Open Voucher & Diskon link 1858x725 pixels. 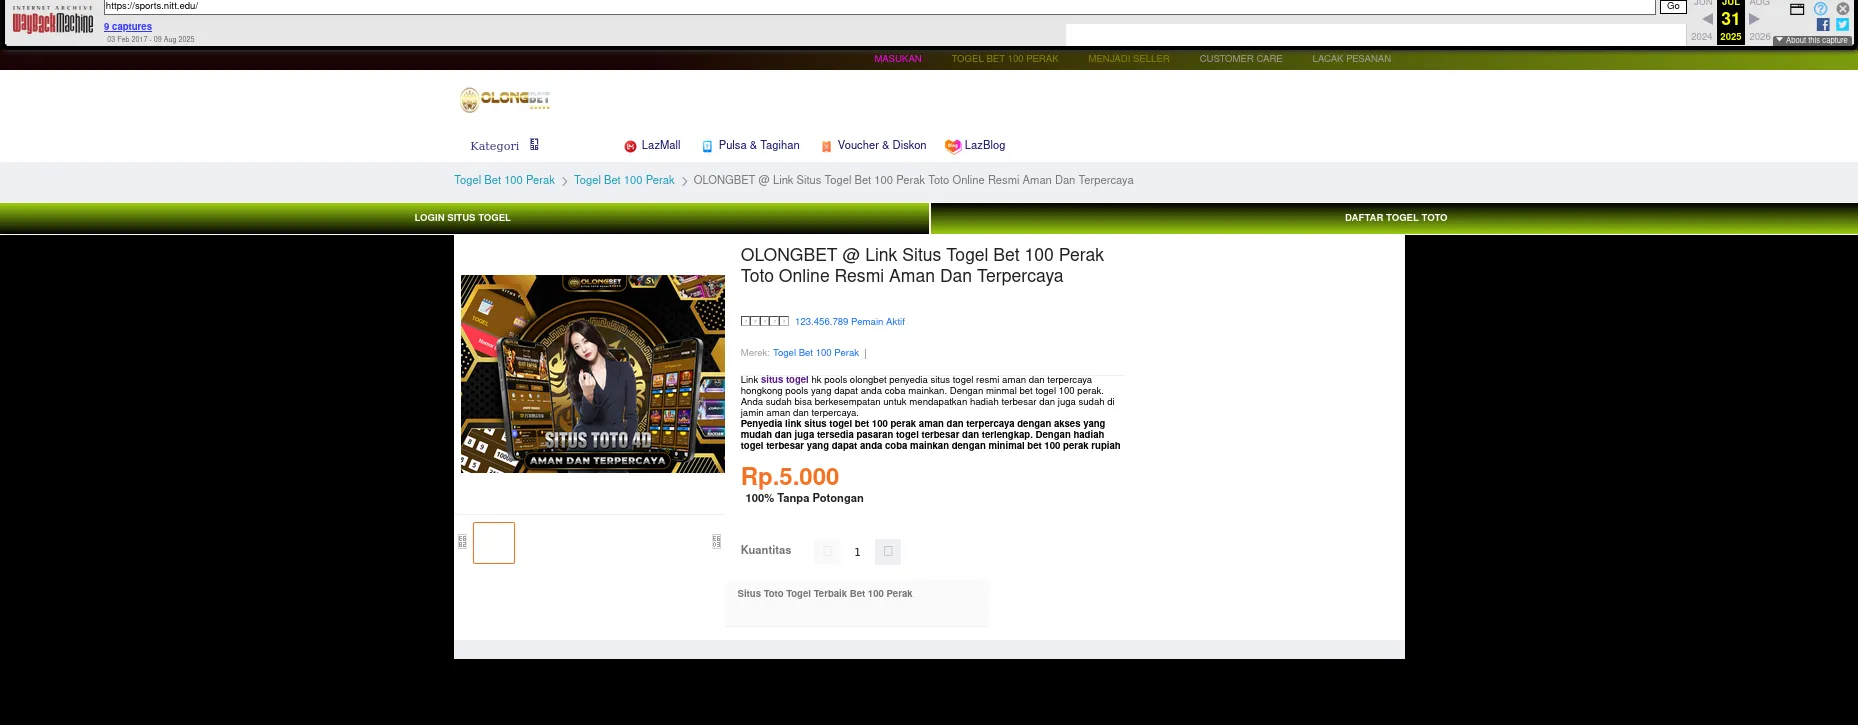882,145
